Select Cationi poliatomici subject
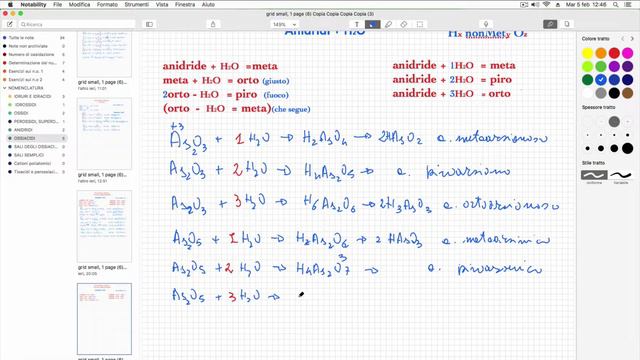Screen dimensions: 640x360 pos(36,163)
